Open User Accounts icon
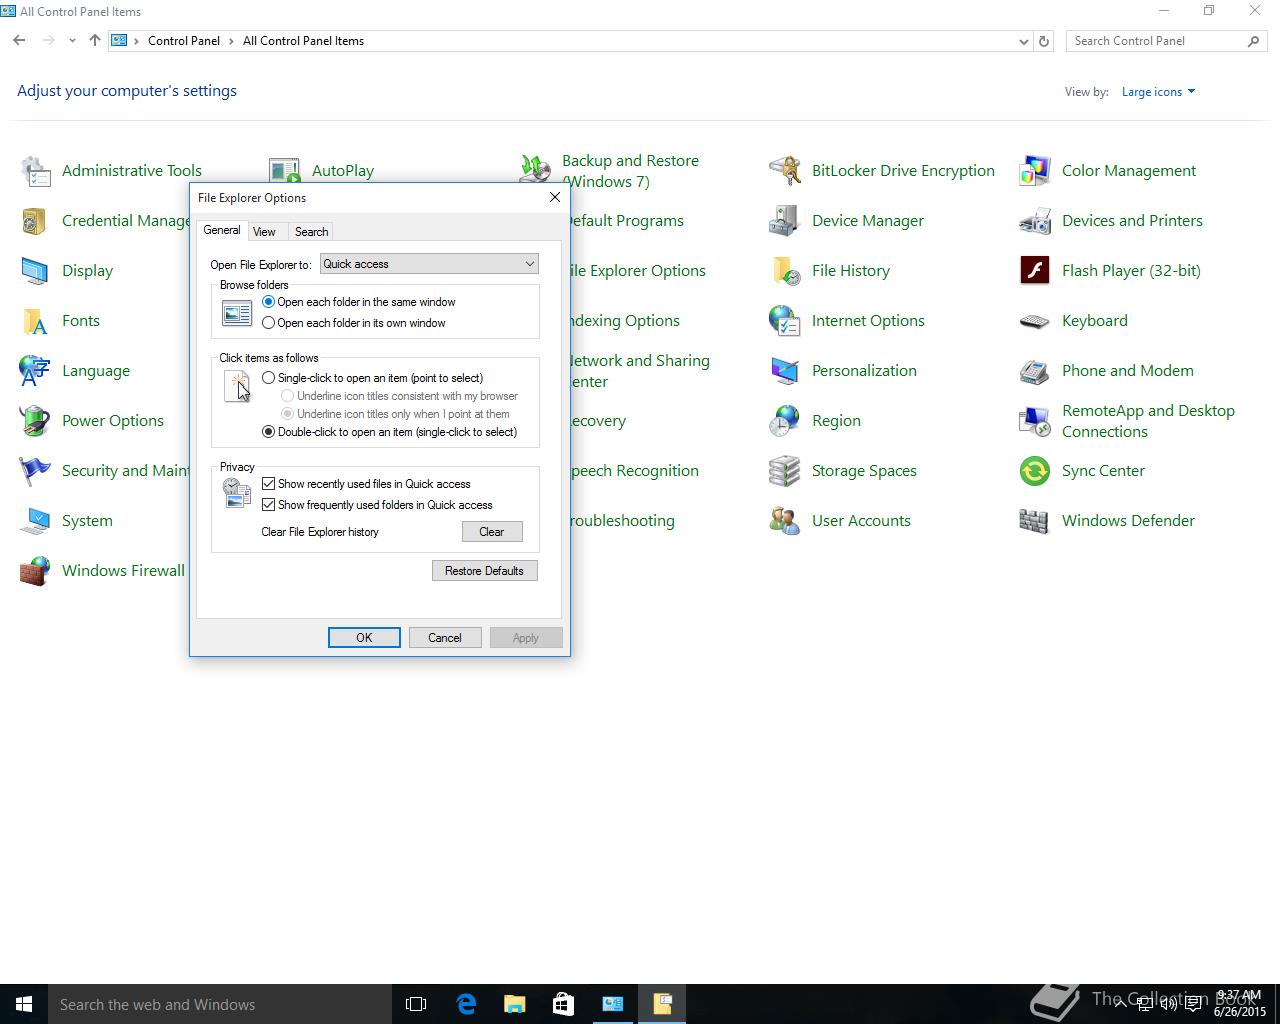Image resolution: width=1280 pixels, height=1024 pixels. coord(785,521)
